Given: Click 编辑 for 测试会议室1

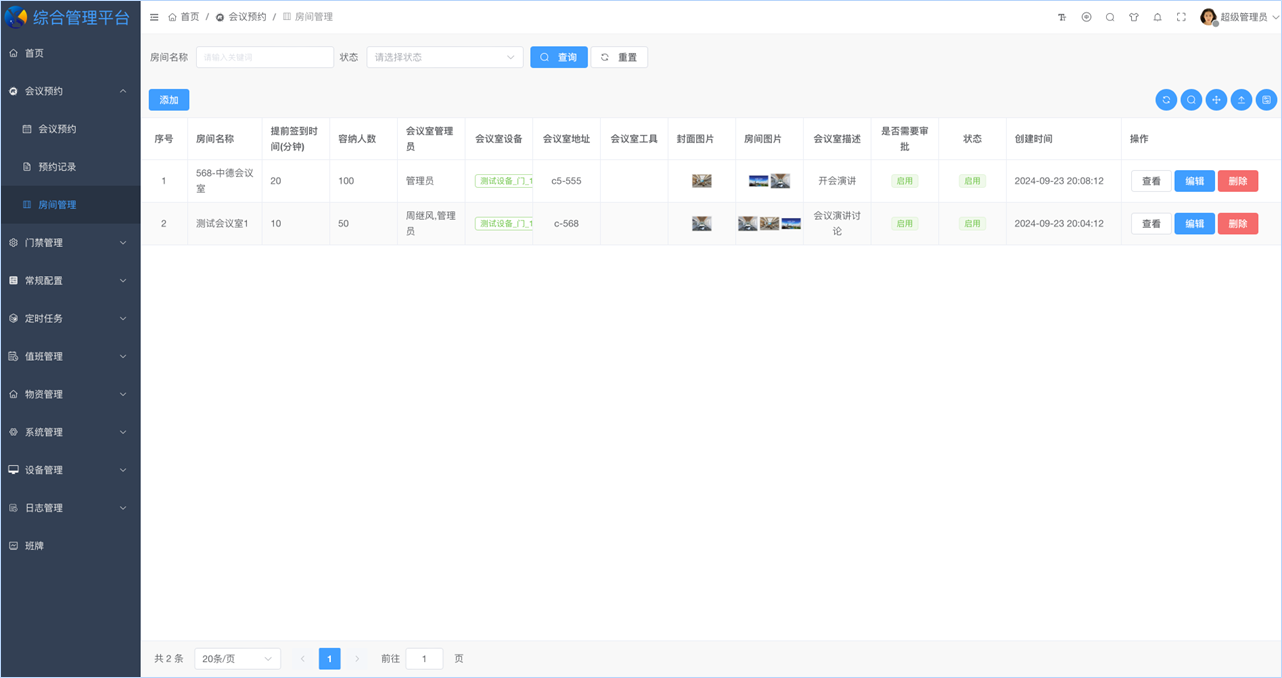Looking at the screenshot, I should tap(1194, 223).
